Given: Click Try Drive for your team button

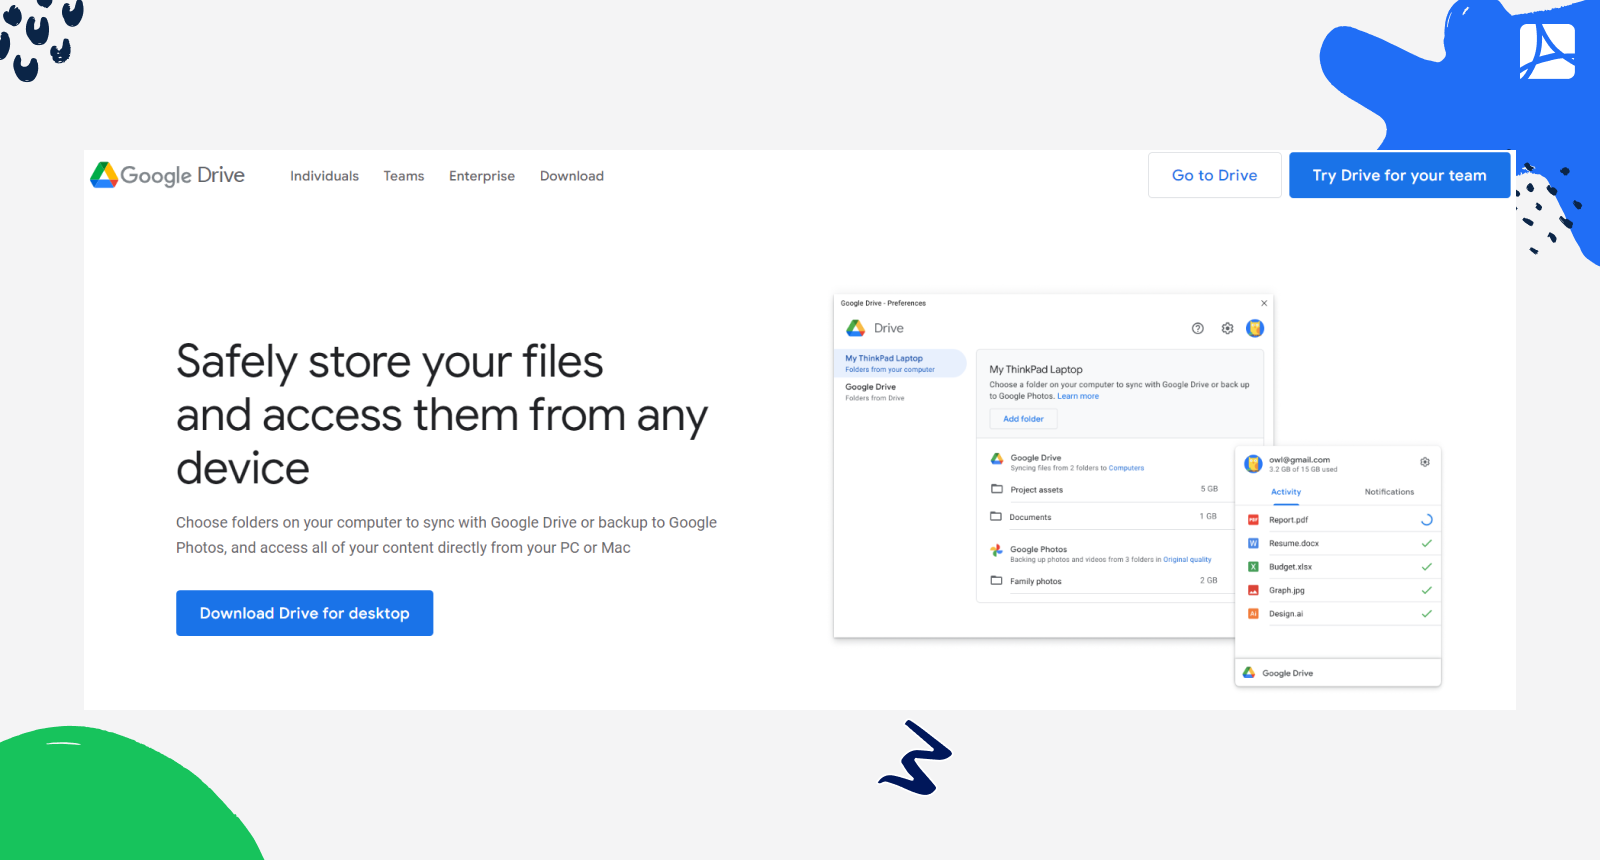Looking at the screenshot, I should [x=1400, y=175].
